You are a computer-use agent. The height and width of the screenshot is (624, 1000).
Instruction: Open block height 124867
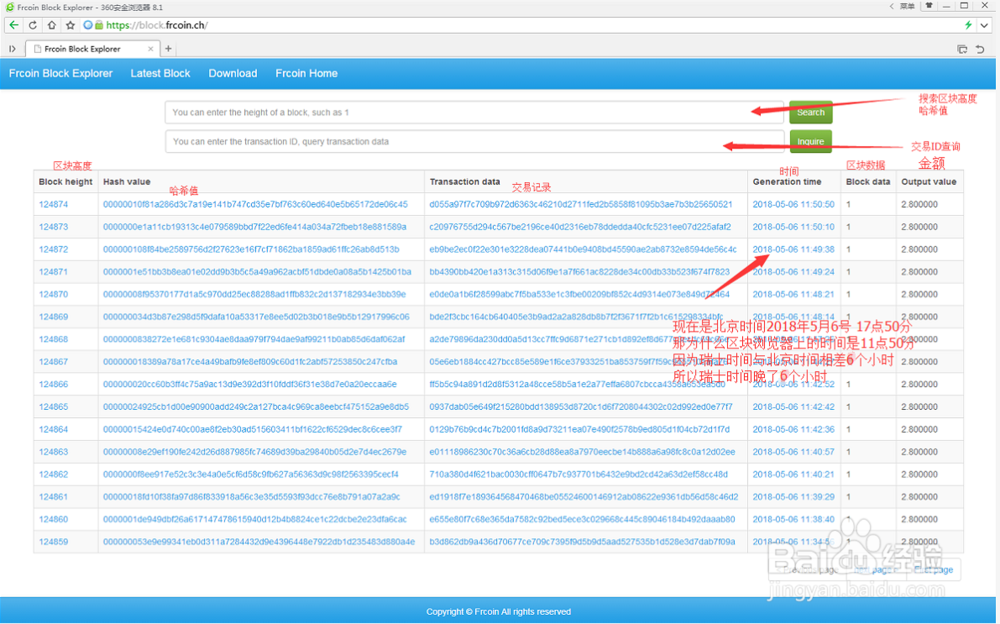coord(53,362)
